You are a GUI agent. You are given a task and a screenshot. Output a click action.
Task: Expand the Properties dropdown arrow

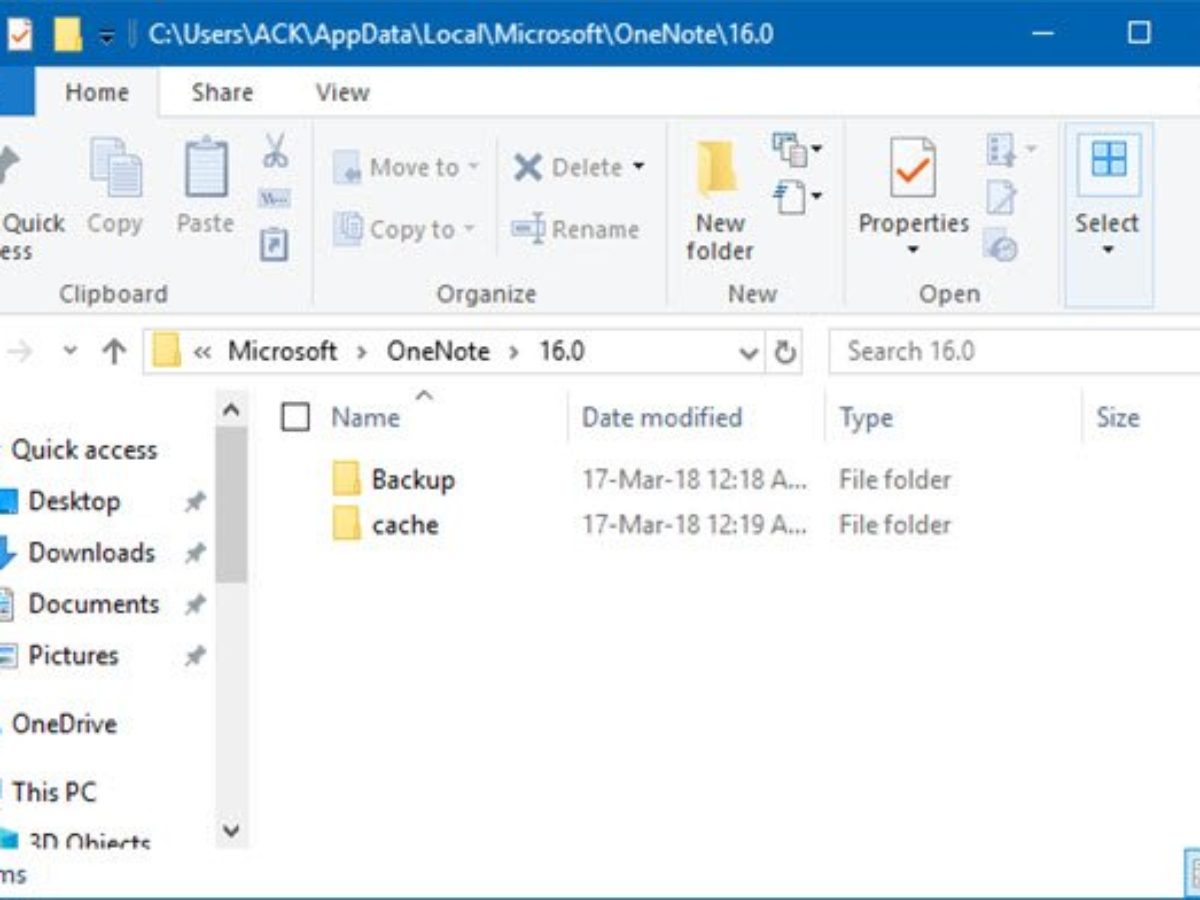913,249
